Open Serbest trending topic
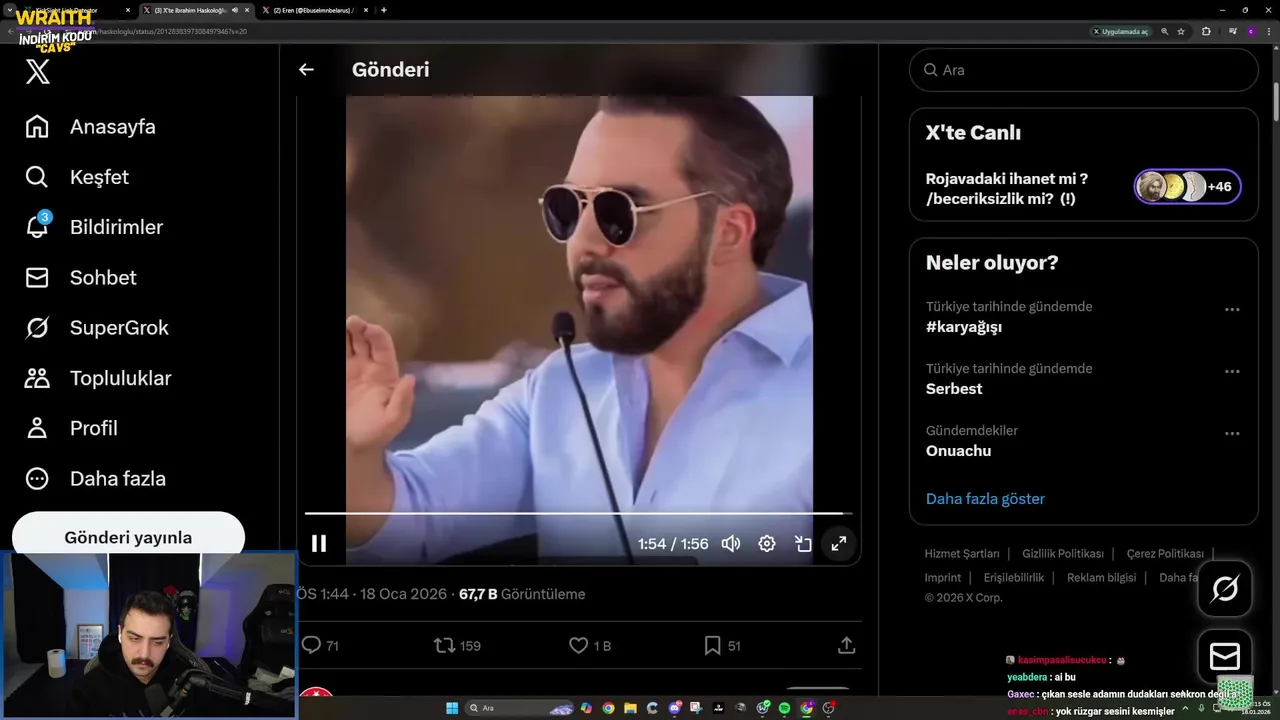This screenshot has height=720, width=1280. coord(954,389)
